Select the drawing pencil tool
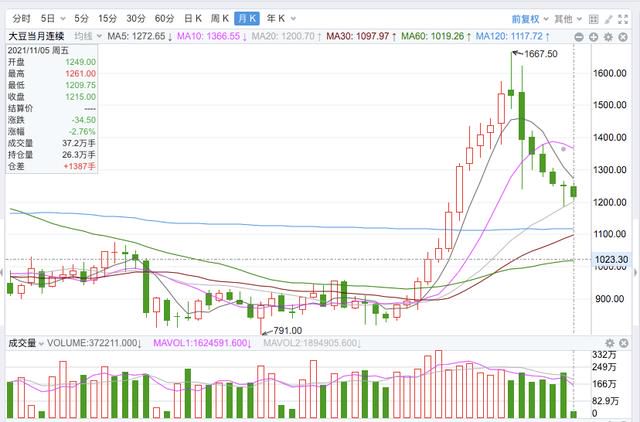Image resolution: width=640 pixels, height=422 pixels. (x=609, y=19)
